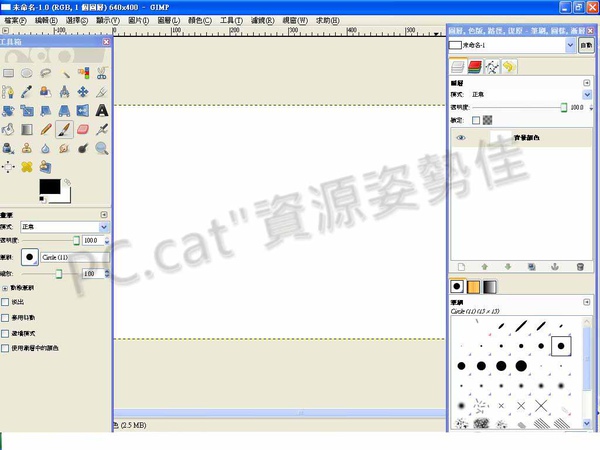Screen dimensions: 600x450
Task: Select the Select by Color tool
Action: 83,73
